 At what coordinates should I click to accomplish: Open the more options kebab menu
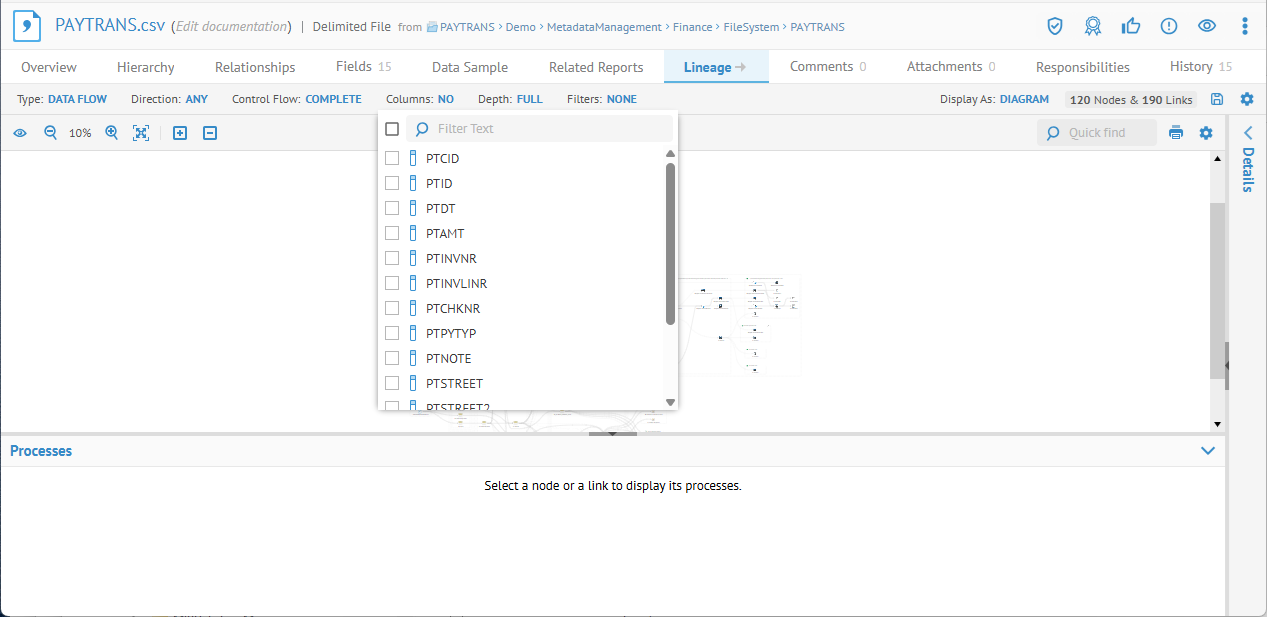1245,26
